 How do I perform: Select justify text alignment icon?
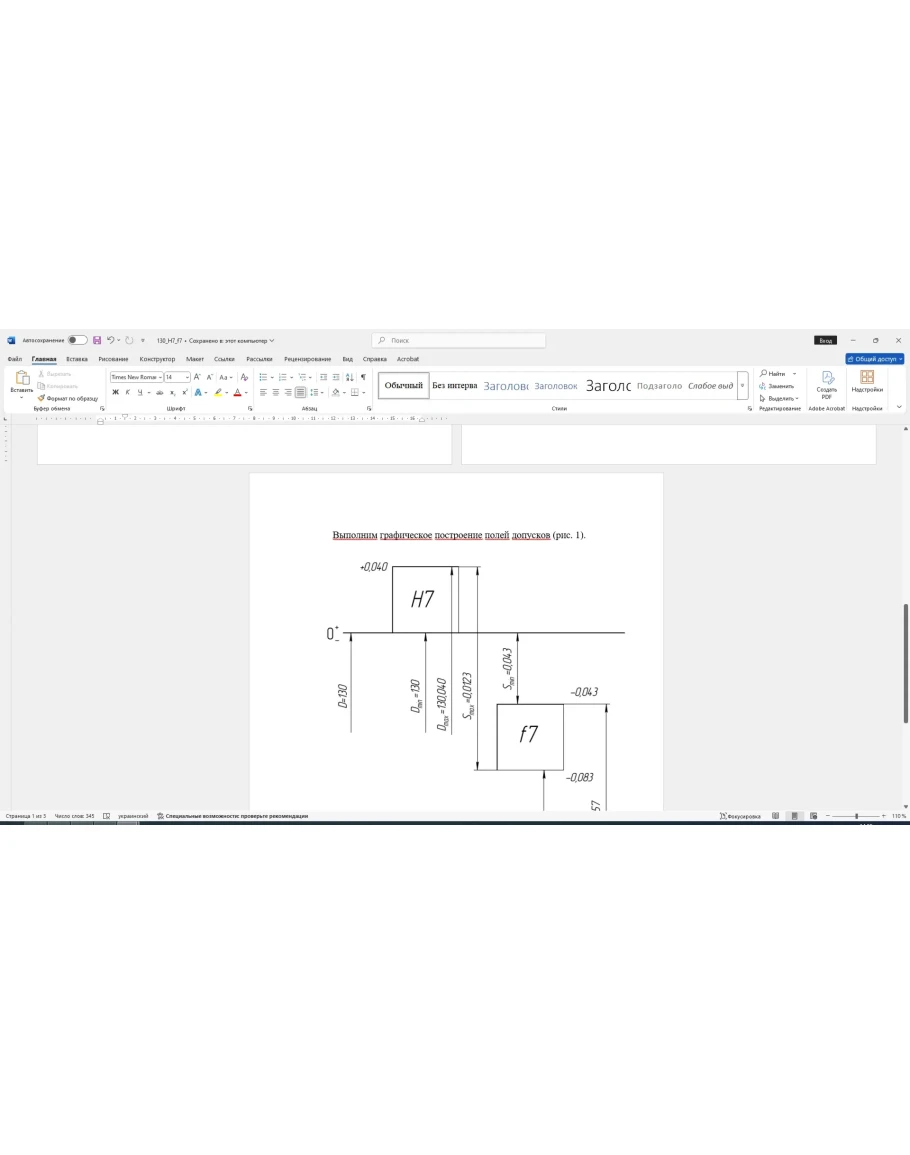coord(300,393)
